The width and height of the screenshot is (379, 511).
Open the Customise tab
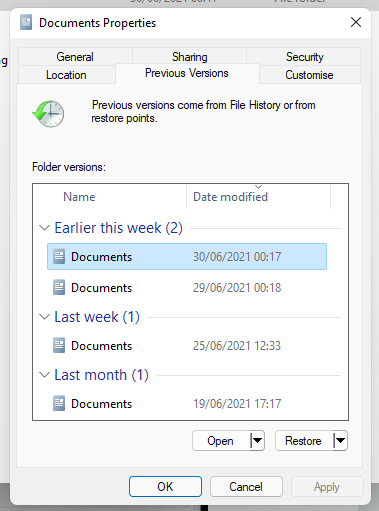click(x=309, y=75)
